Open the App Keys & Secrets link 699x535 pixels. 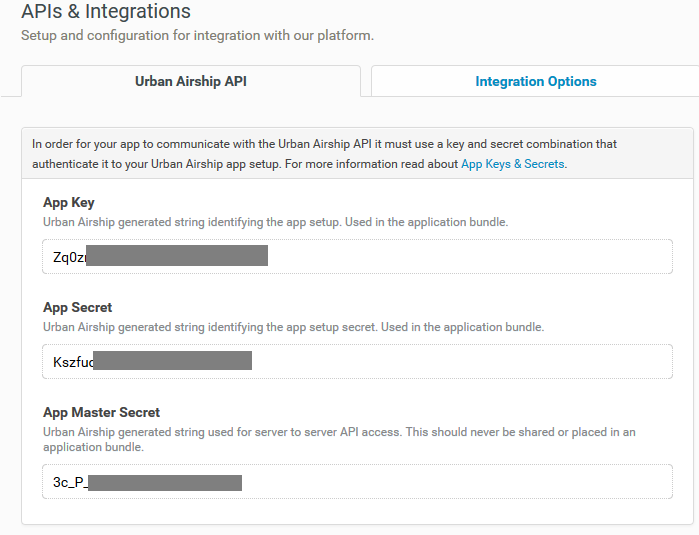pos(514,164)
